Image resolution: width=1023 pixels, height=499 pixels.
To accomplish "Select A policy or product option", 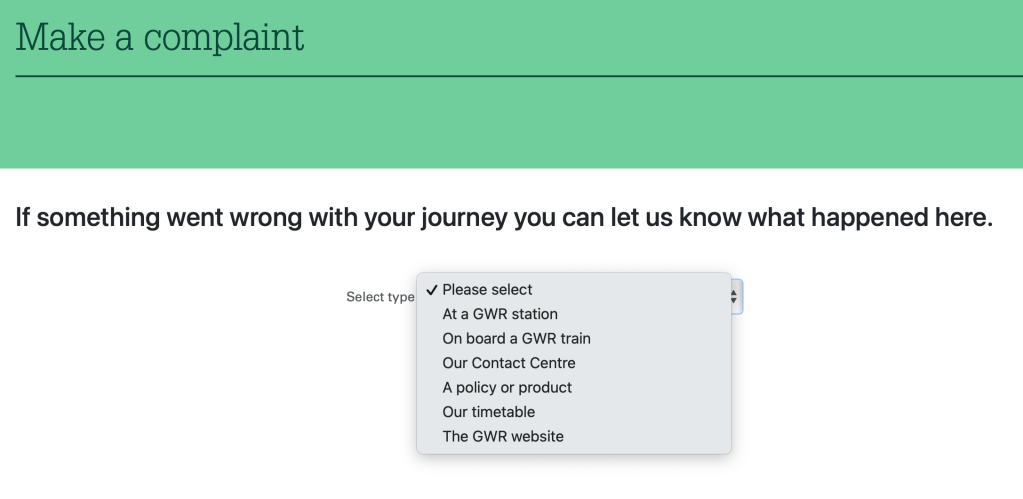I will click(x=506, y=387).
